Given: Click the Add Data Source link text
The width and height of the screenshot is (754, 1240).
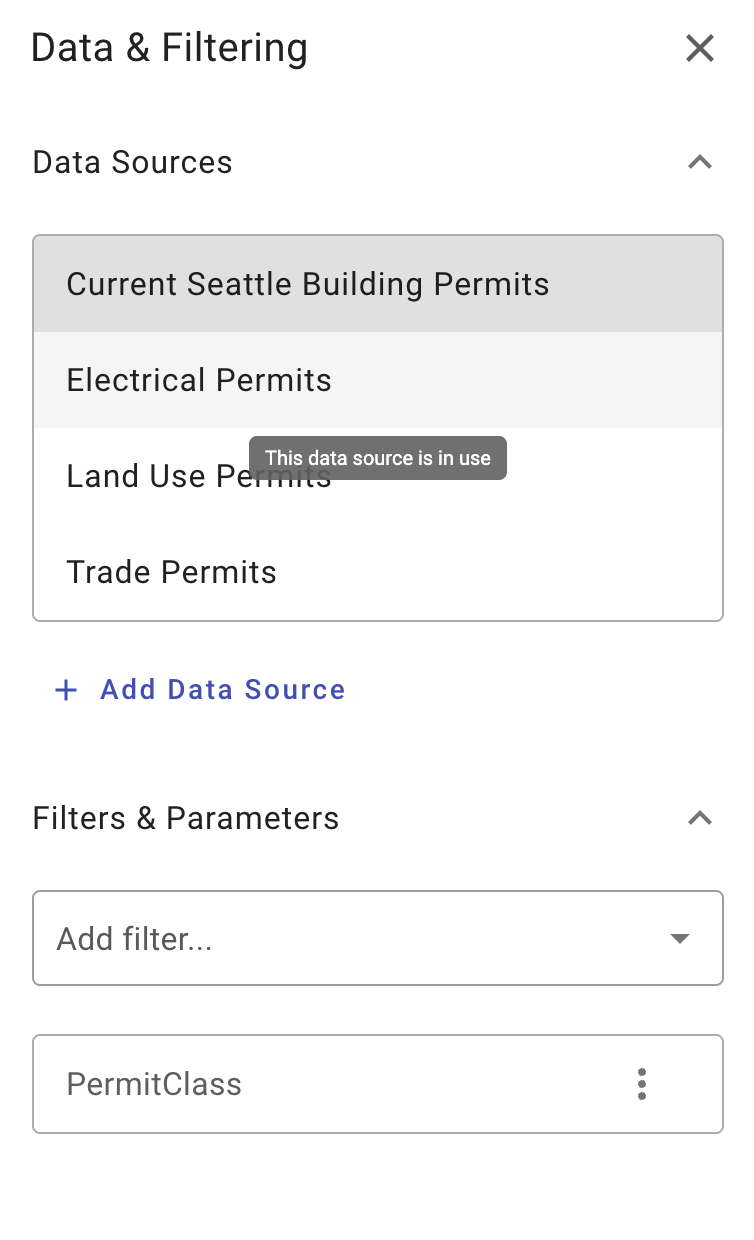Looking at the screenshot, I should tap(223, 690).
